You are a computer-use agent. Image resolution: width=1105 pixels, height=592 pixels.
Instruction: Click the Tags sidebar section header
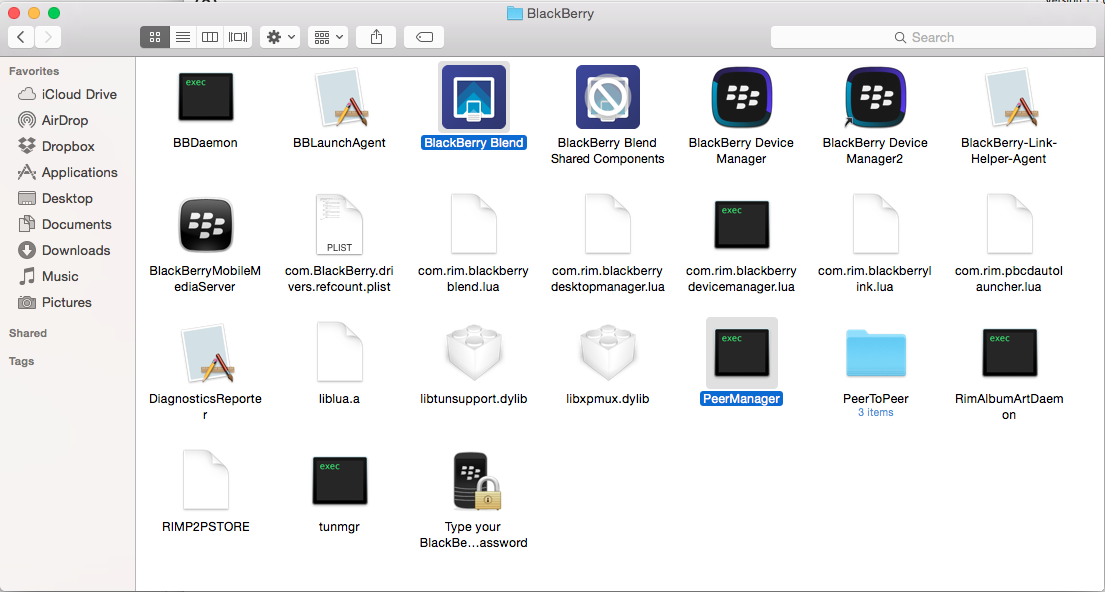pos(21,362)
